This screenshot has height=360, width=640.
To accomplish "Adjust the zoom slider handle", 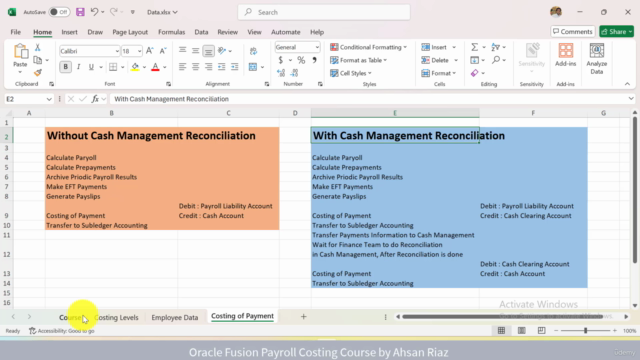I will (585, 331).
